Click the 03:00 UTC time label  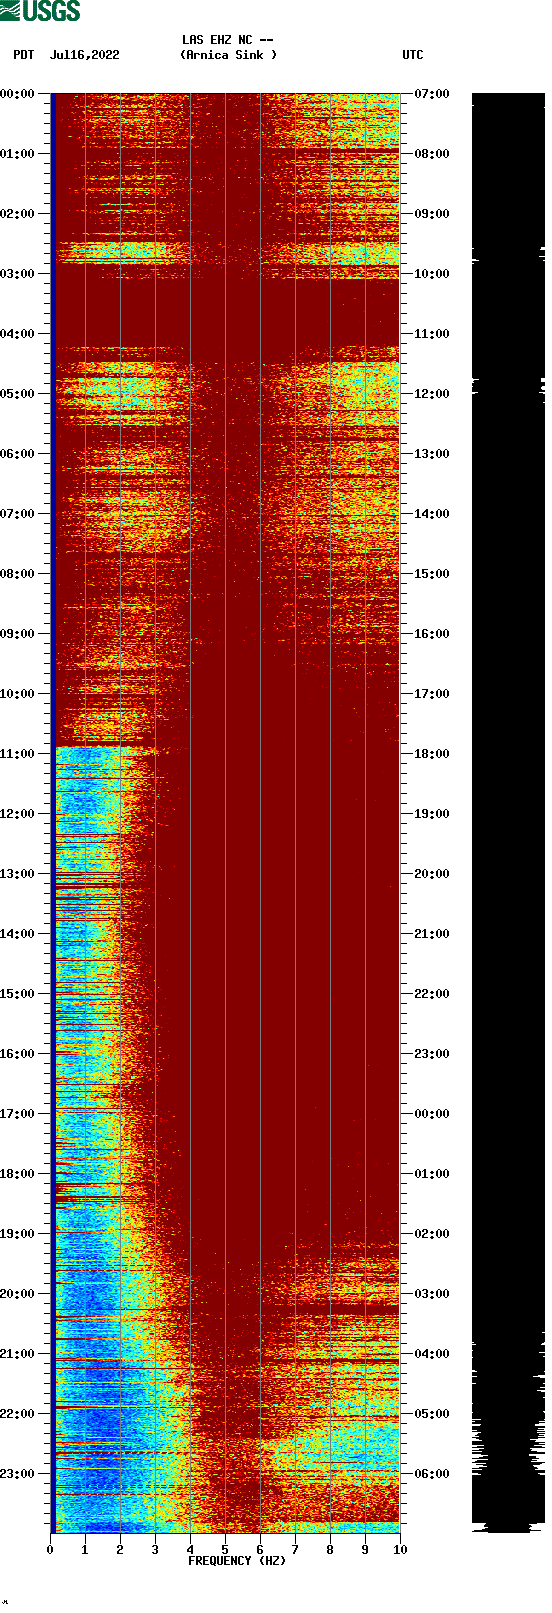(x=432, y=1293)
